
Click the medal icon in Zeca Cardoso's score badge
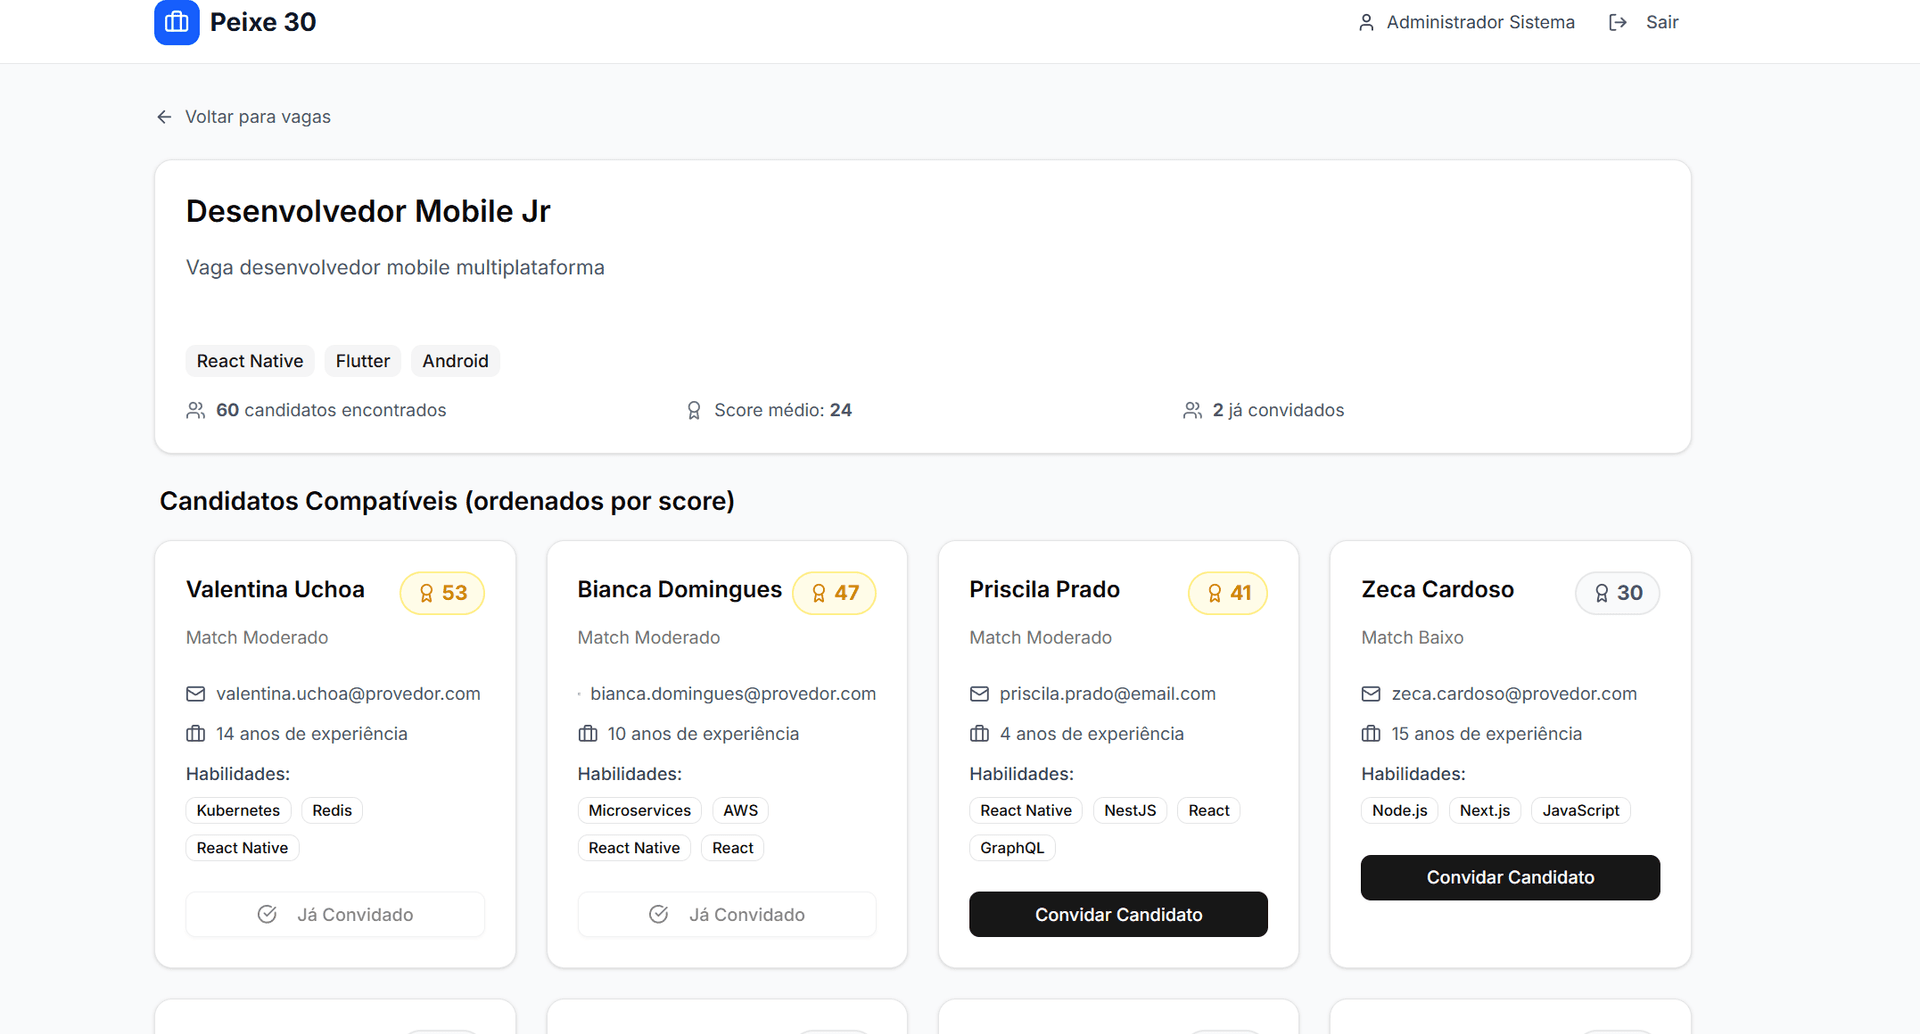tap(1602, 593)
